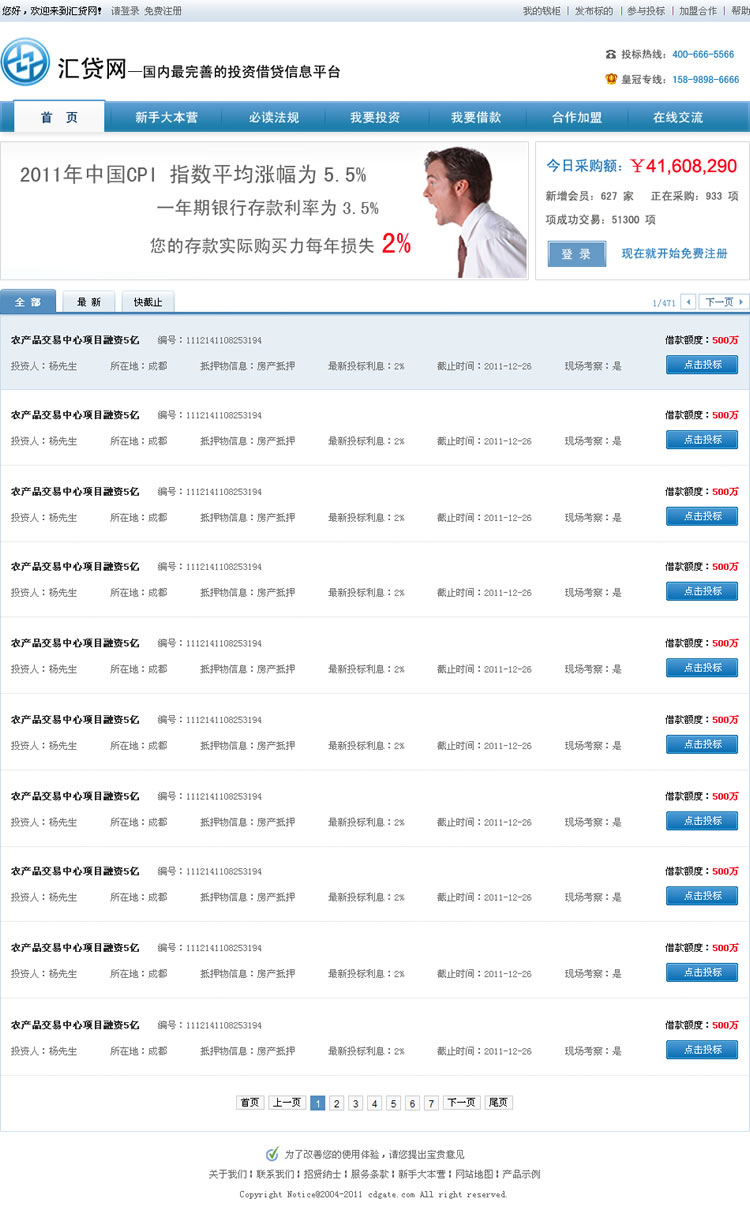The image size is (750, 1214).
Task: Click the crown icon beside 皇冠专线
Action: [x=611, y=79]
